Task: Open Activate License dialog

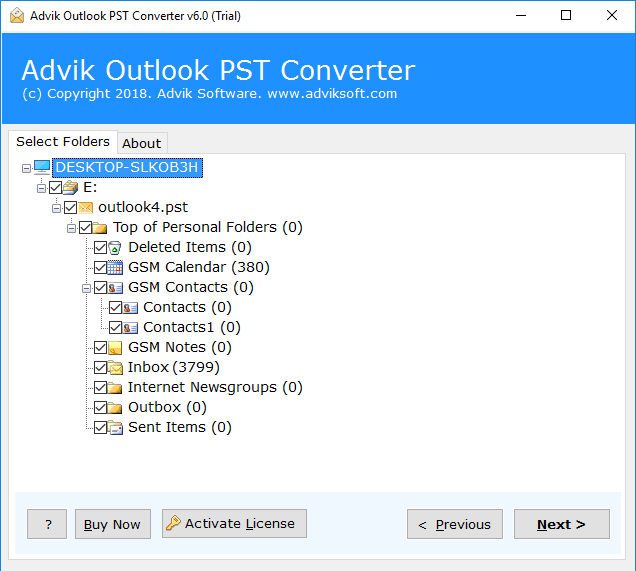Action: pyautogui.click(x=234, y=524)
